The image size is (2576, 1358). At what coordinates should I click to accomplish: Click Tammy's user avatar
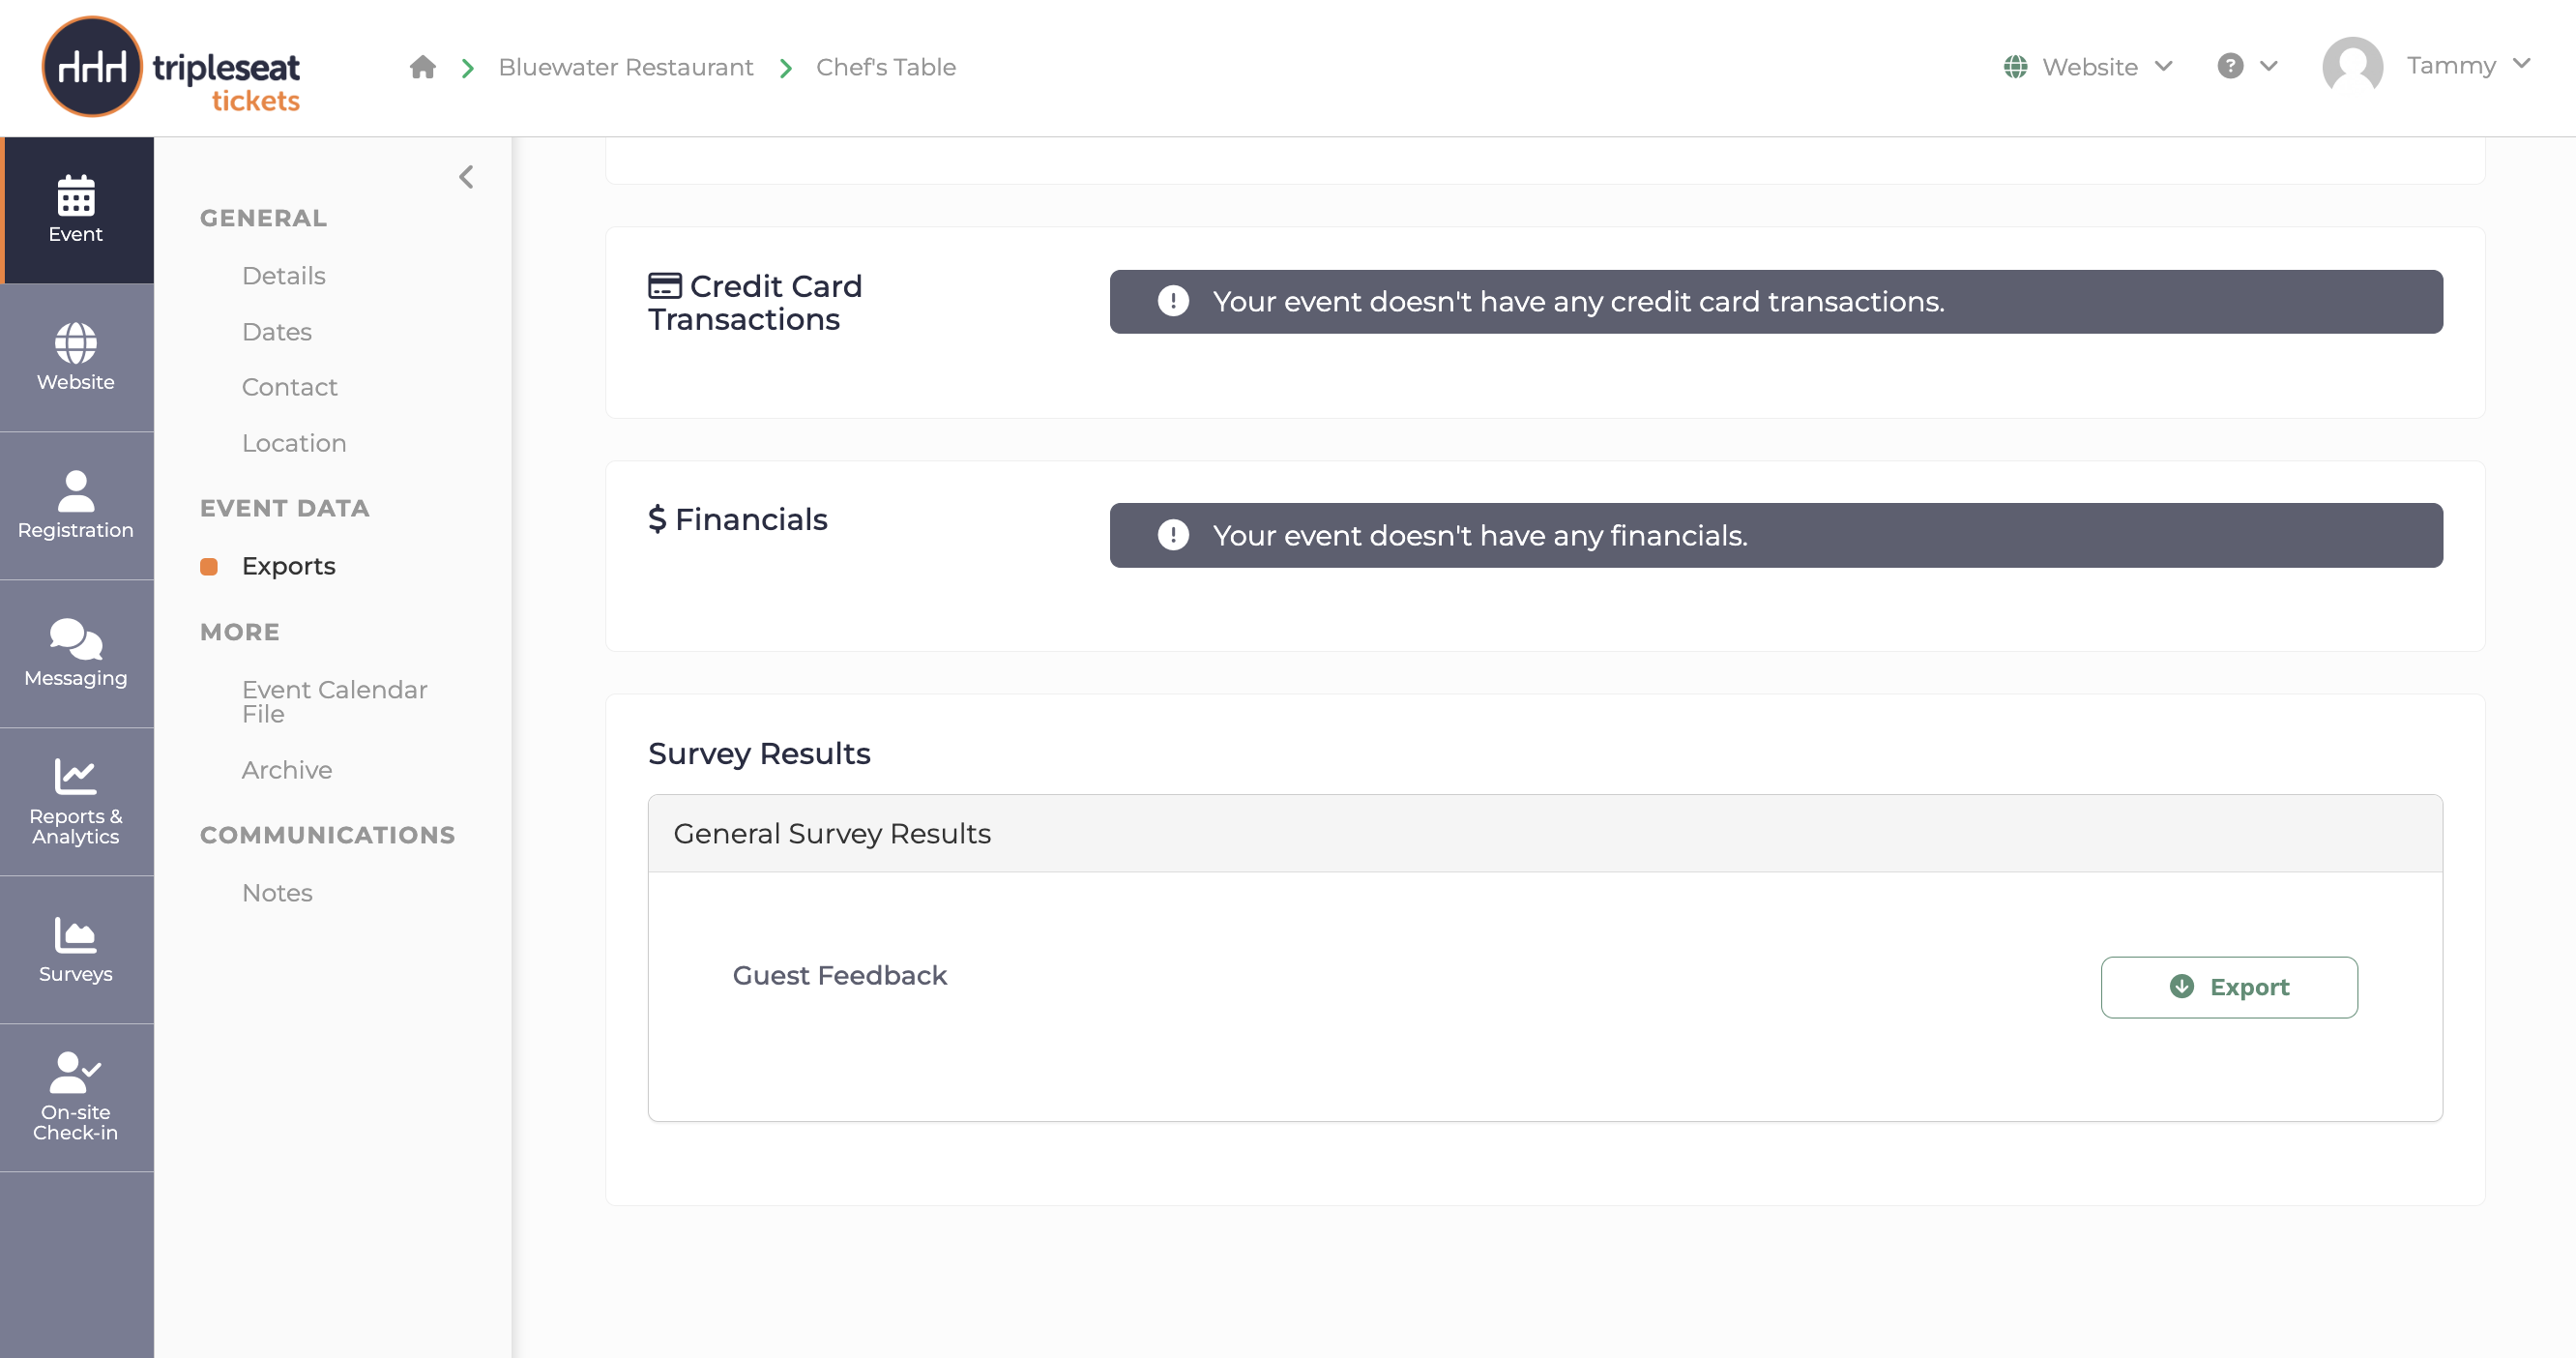click(2352, 66)
